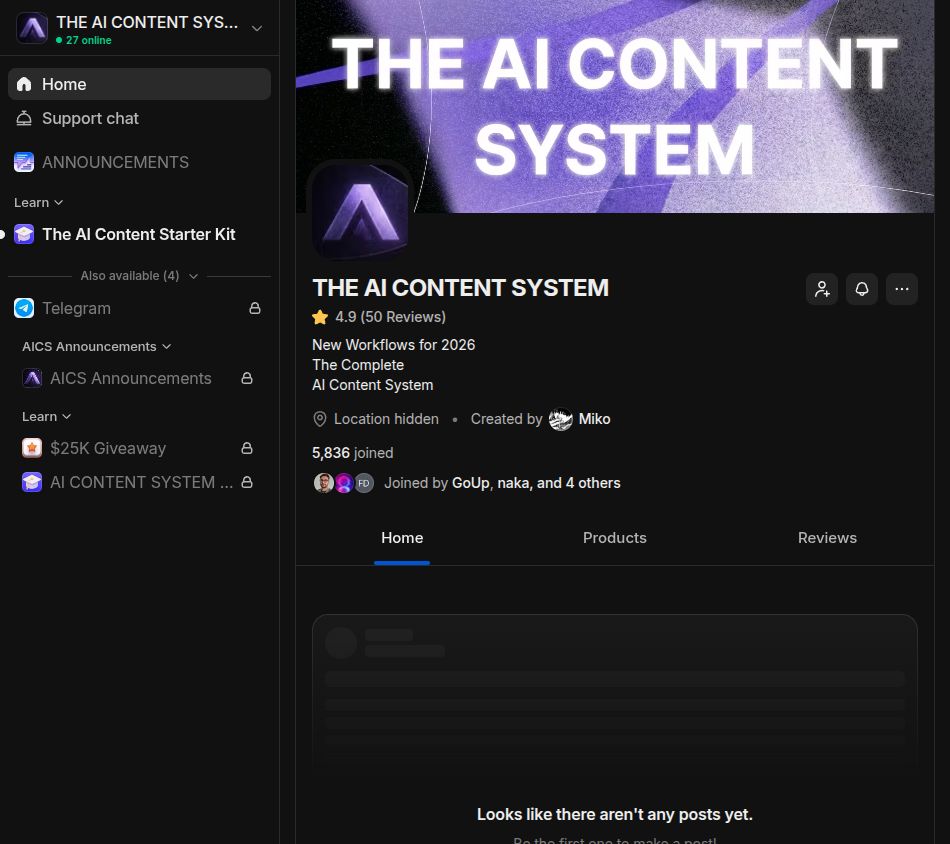The image size is (950, 844).
Task: Go to Home in the sidebar
Action: (139, 84)
